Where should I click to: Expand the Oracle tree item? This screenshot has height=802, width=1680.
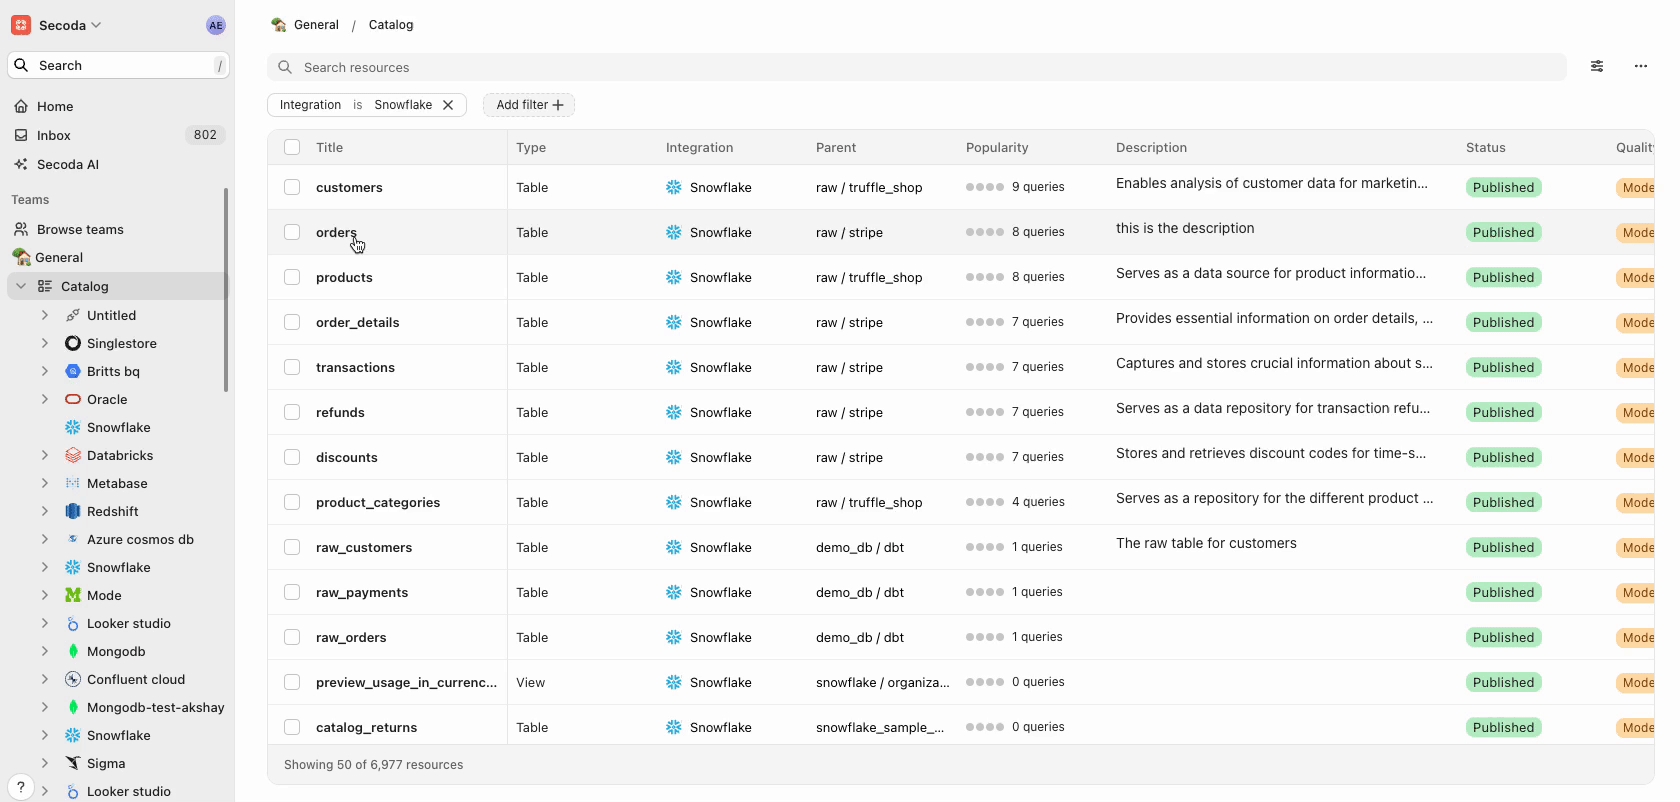click(45, 399)
